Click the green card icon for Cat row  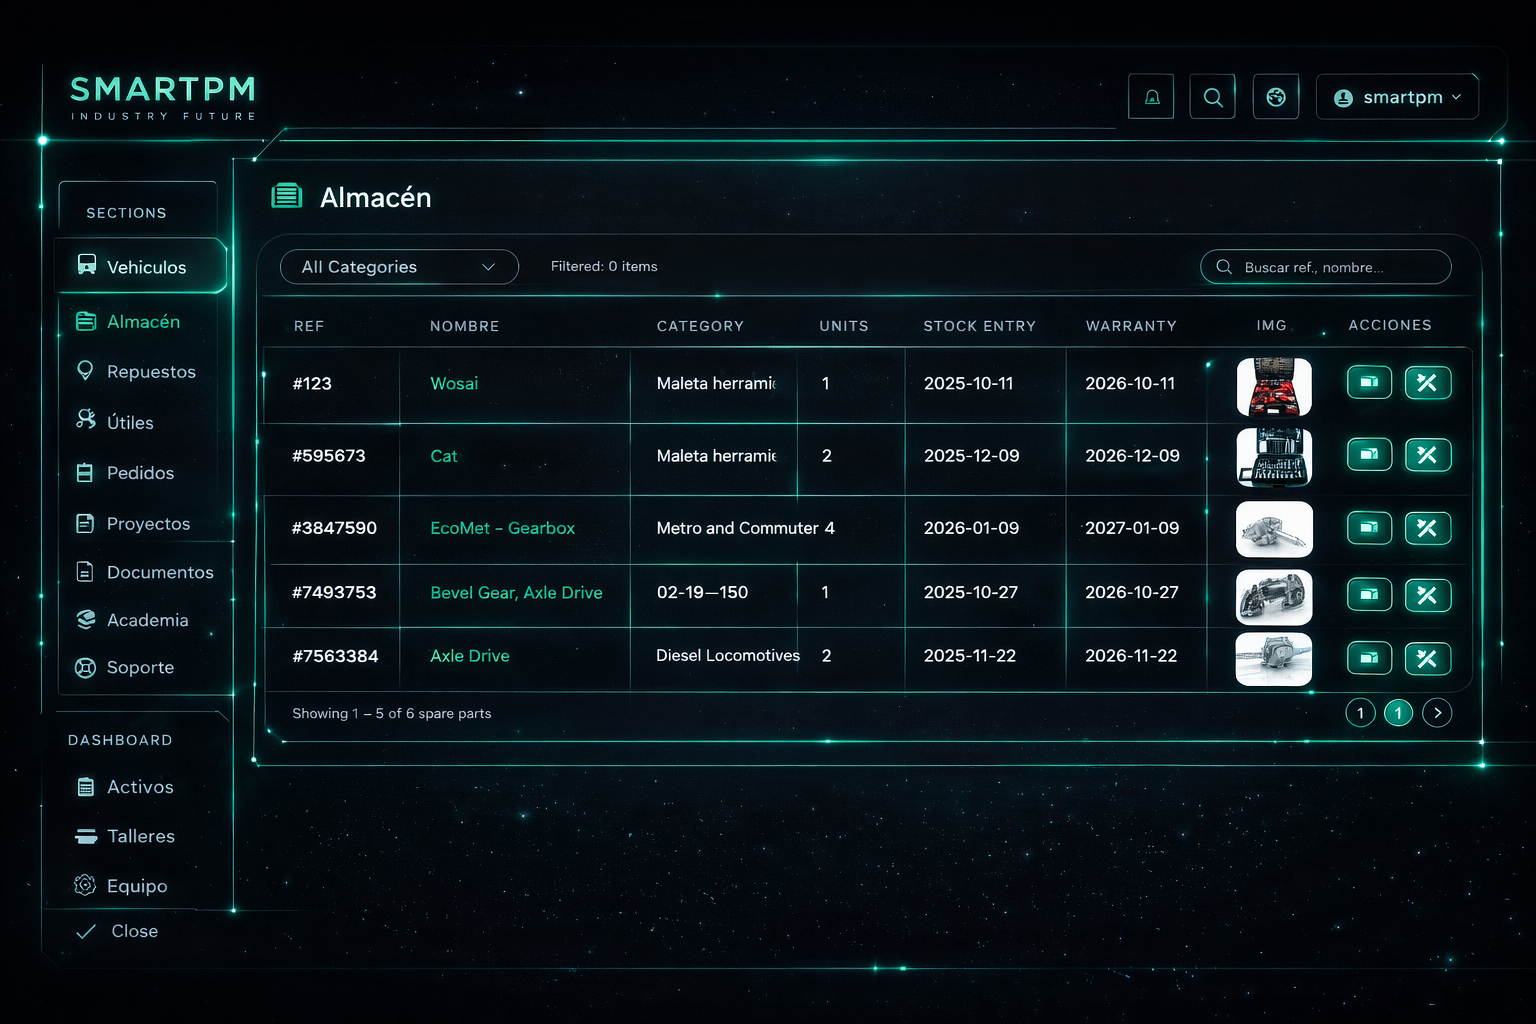[1369, 455]
